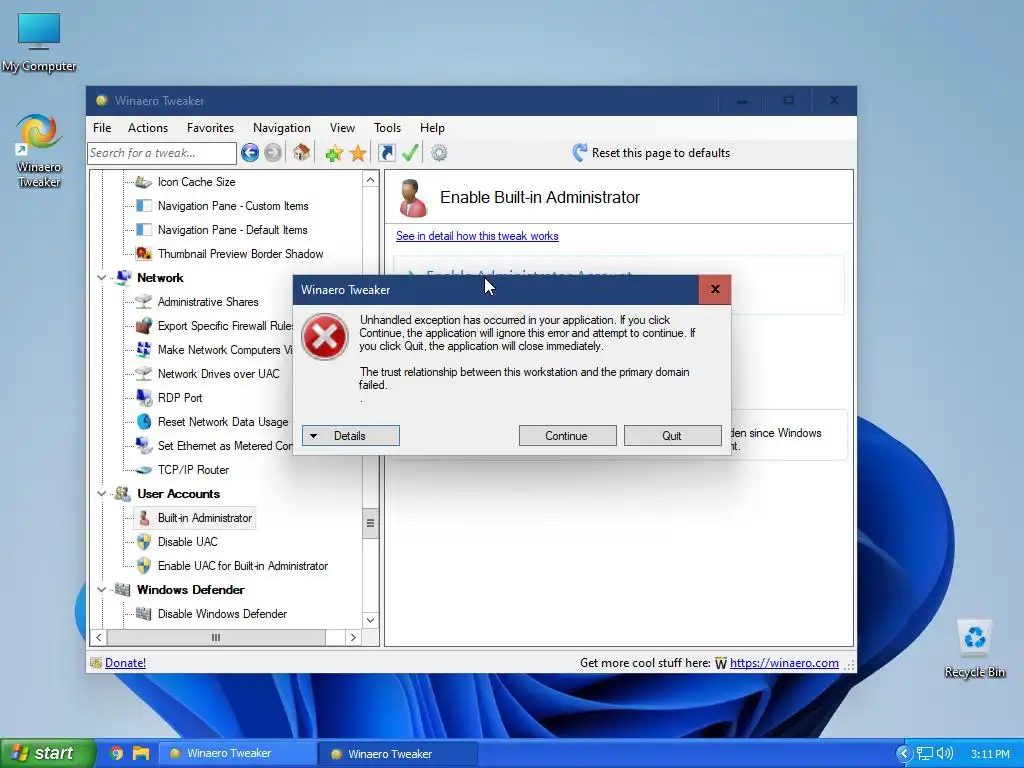1024x768 pixels.
Task: Click Reset this page to defaults
Action: (651, 153)
